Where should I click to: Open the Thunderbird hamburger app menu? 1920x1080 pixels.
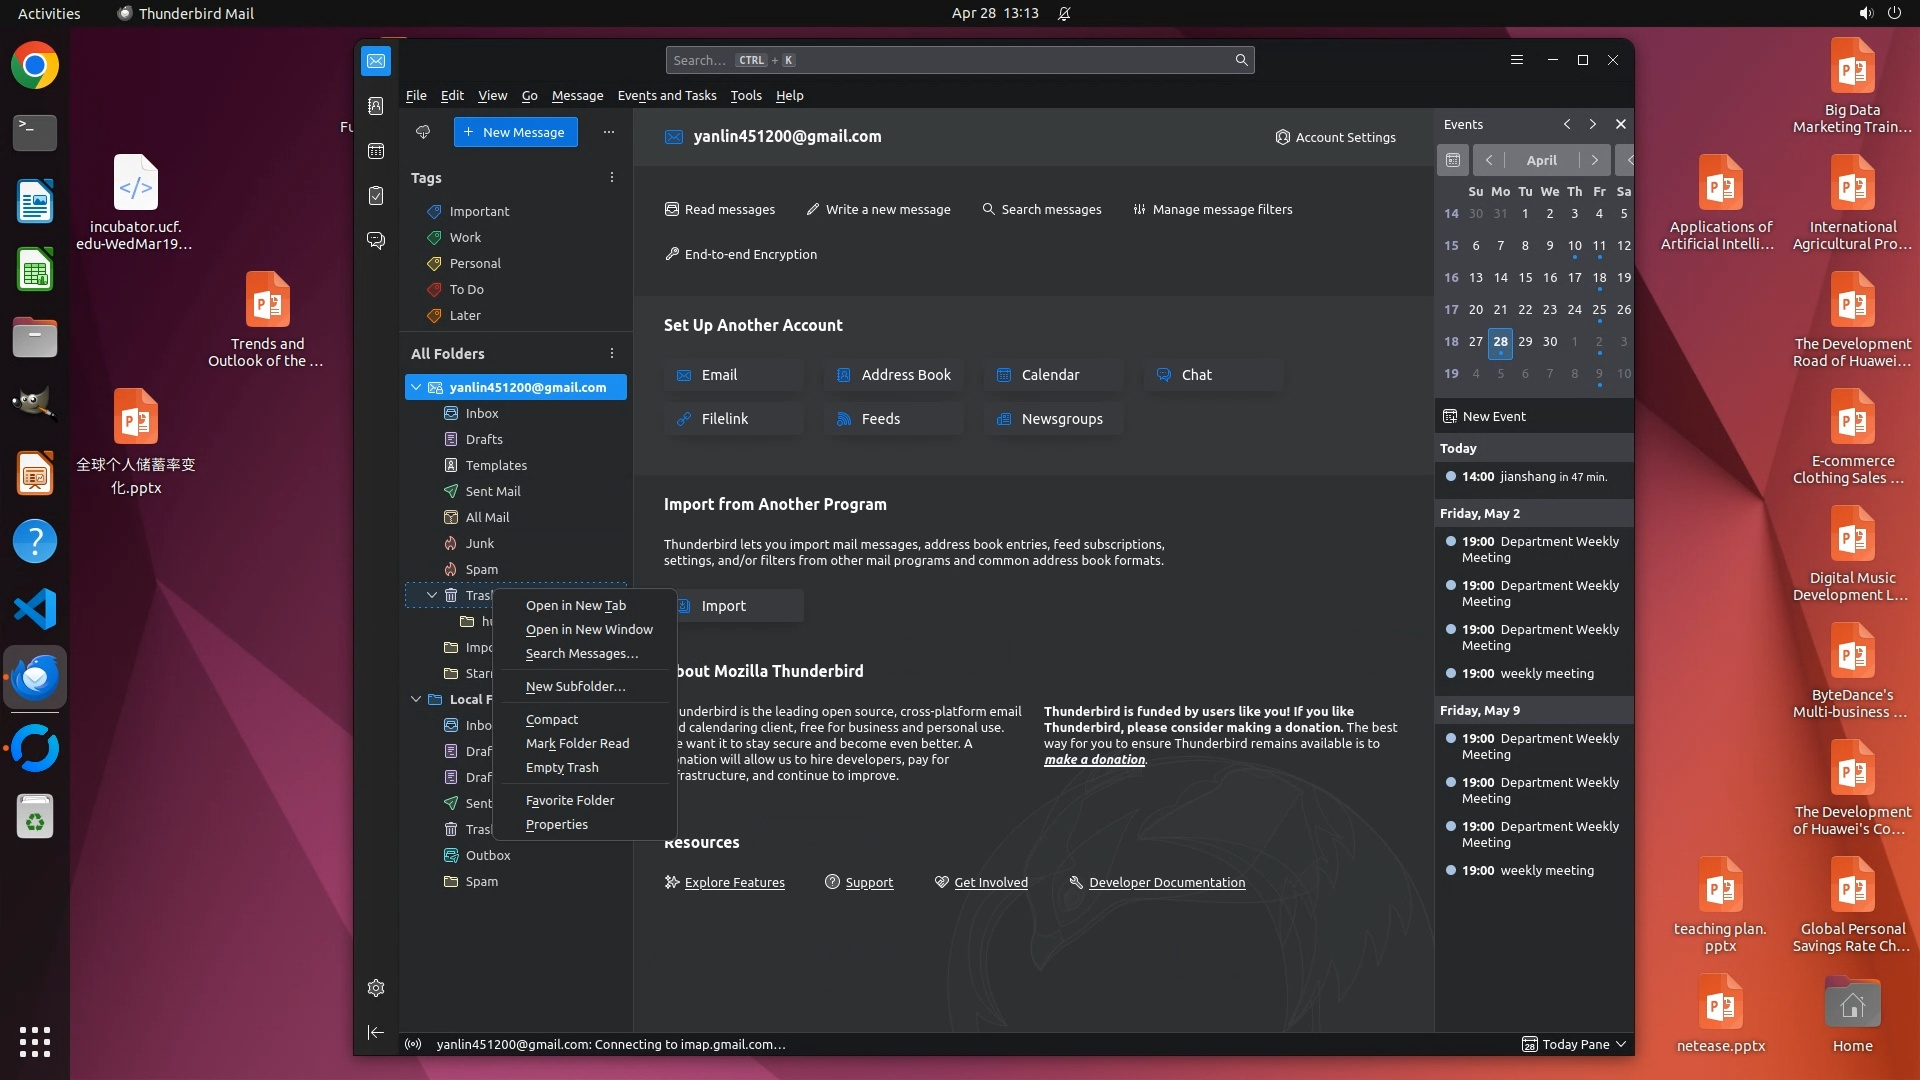(x=1517, y=60)
